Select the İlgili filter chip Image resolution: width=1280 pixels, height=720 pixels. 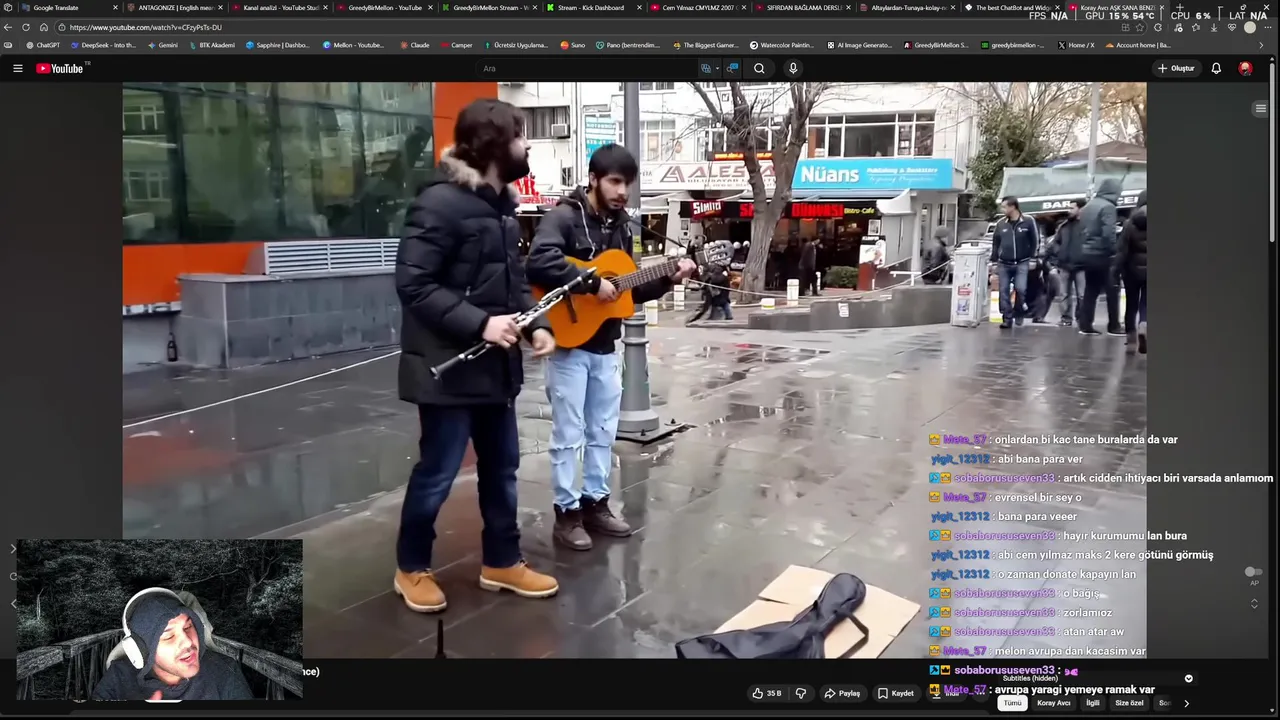[x=1093, y=703]
